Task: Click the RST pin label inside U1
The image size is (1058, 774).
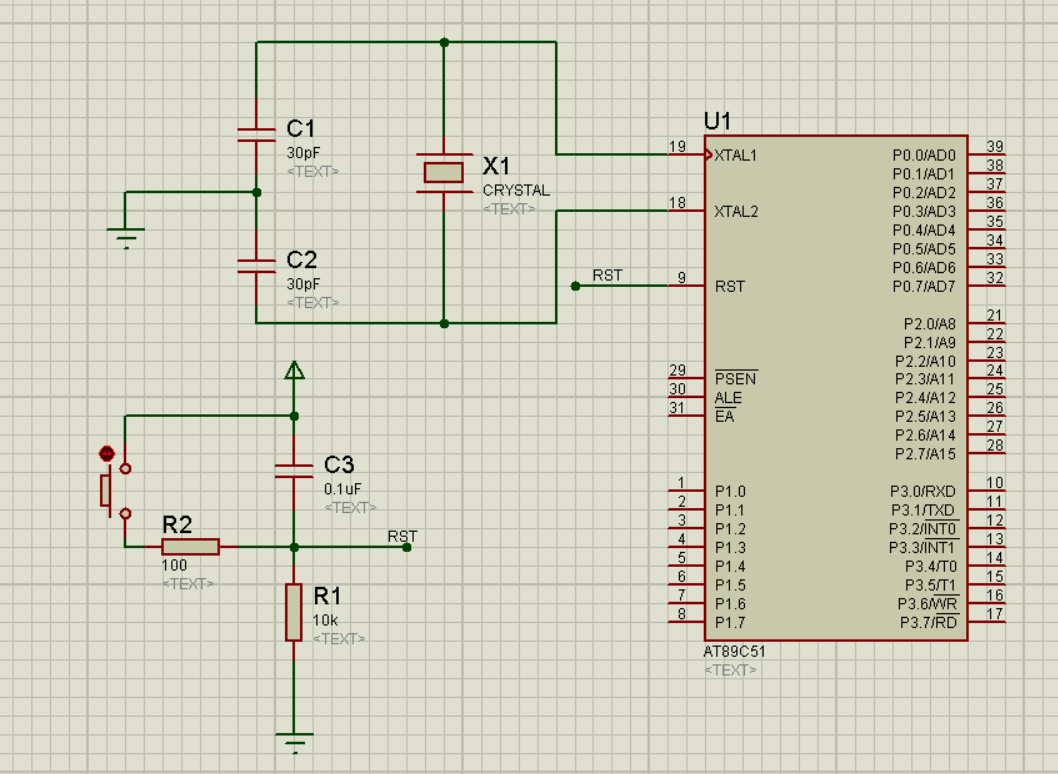Action: click(729, 286)
